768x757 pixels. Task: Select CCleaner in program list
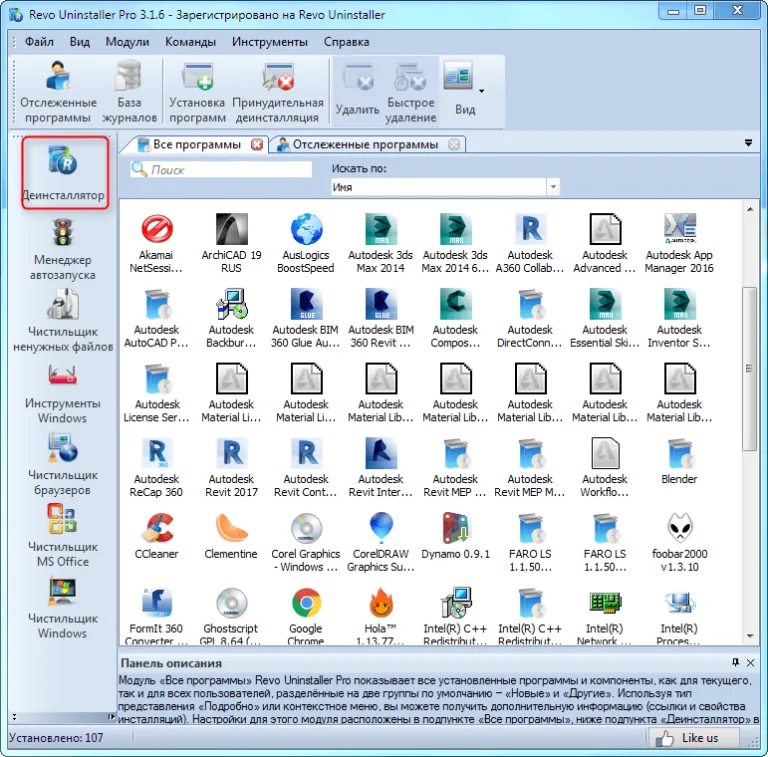[x=157, y=536]
